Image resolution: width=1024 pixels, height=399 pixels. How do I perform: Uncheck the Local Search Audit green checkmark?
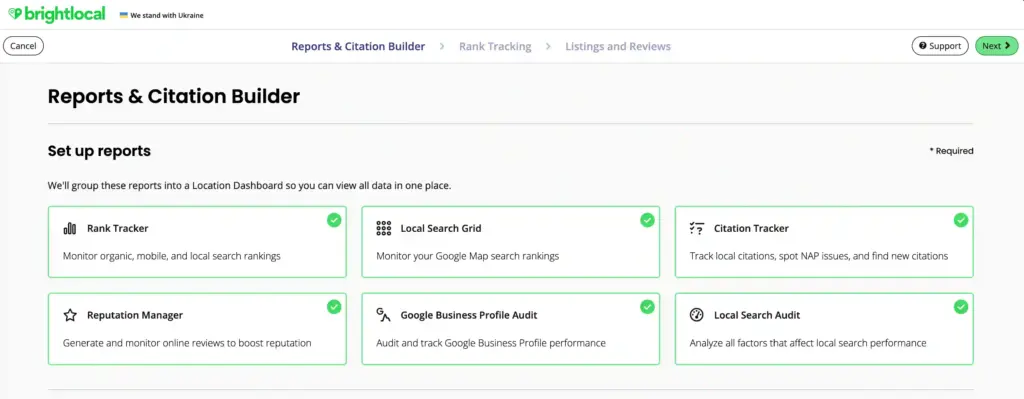961,307
